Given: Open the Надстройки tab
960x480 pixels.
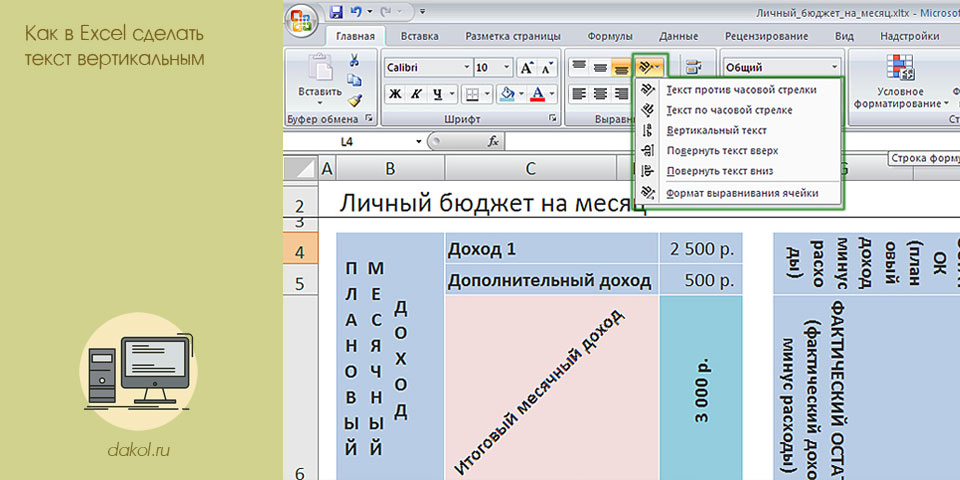Looking at the screenshot, I should point(910,37).
